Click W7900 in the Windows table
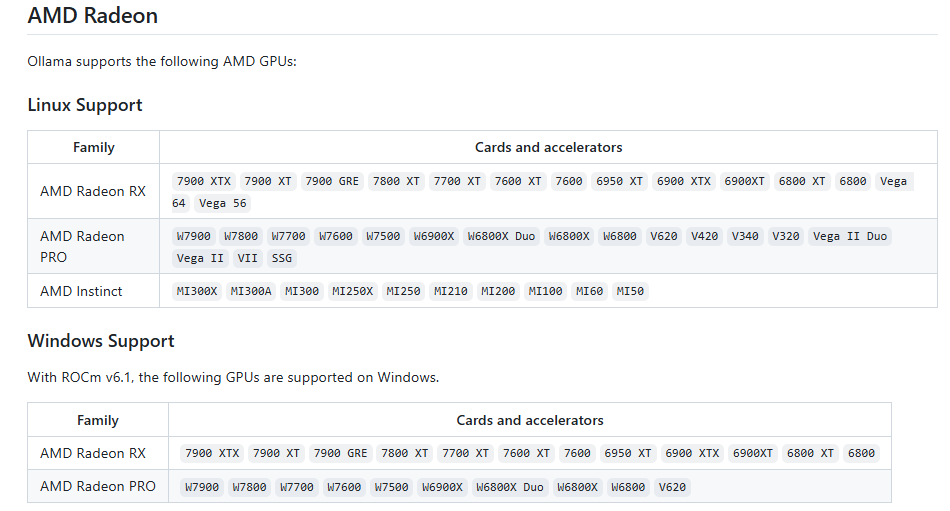 (202, 487)
